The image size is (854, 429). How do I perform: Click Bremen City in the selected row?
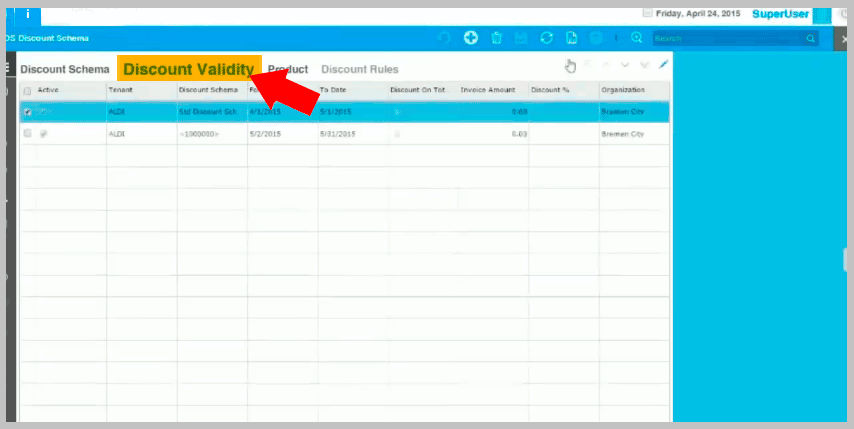coord(635,112)
